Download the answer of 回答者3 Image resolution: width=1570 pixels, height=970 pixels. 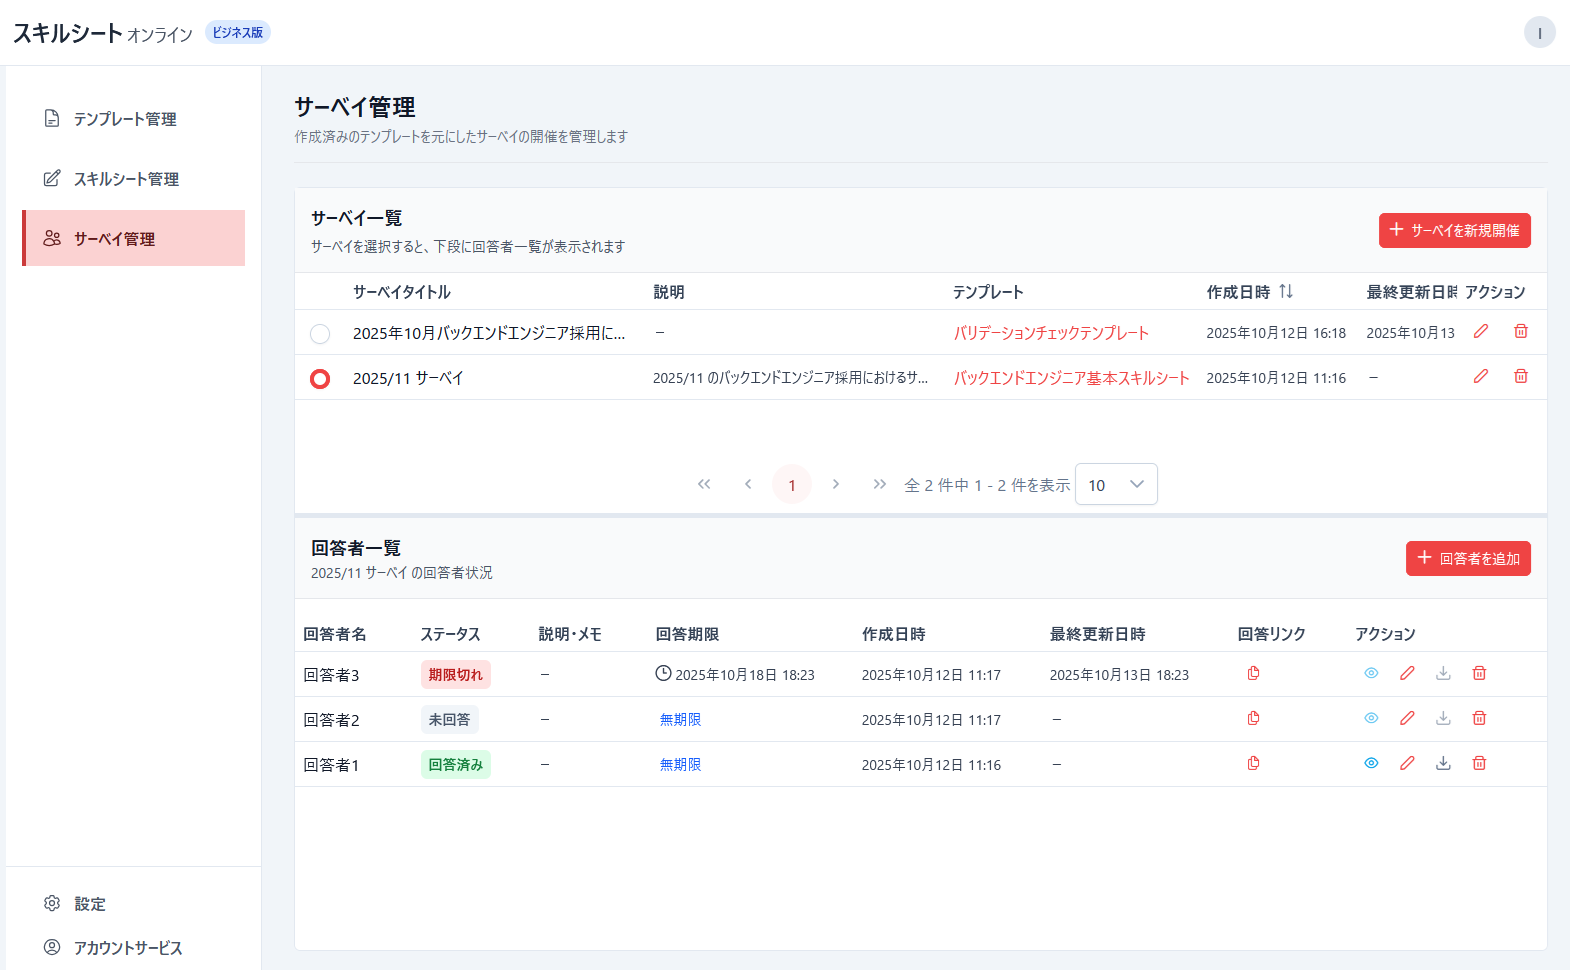pyautogui.click(x=1443, y=673)
